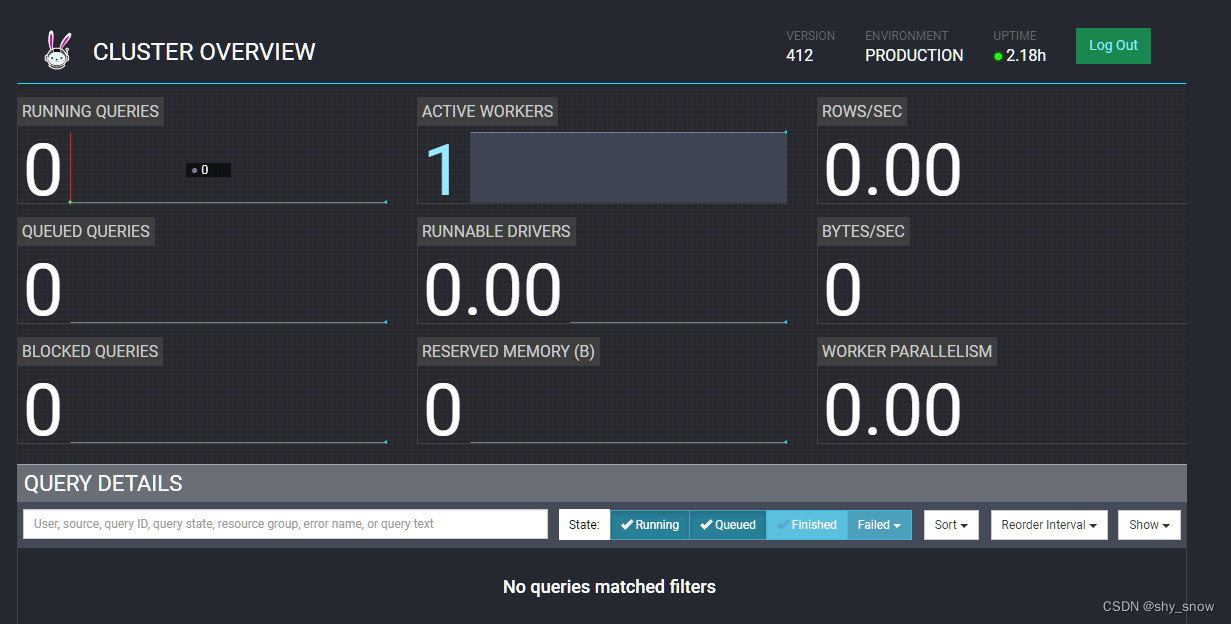Toggle the Queued state filter
The image size is (1231, 624).
[x=728, y=525]
